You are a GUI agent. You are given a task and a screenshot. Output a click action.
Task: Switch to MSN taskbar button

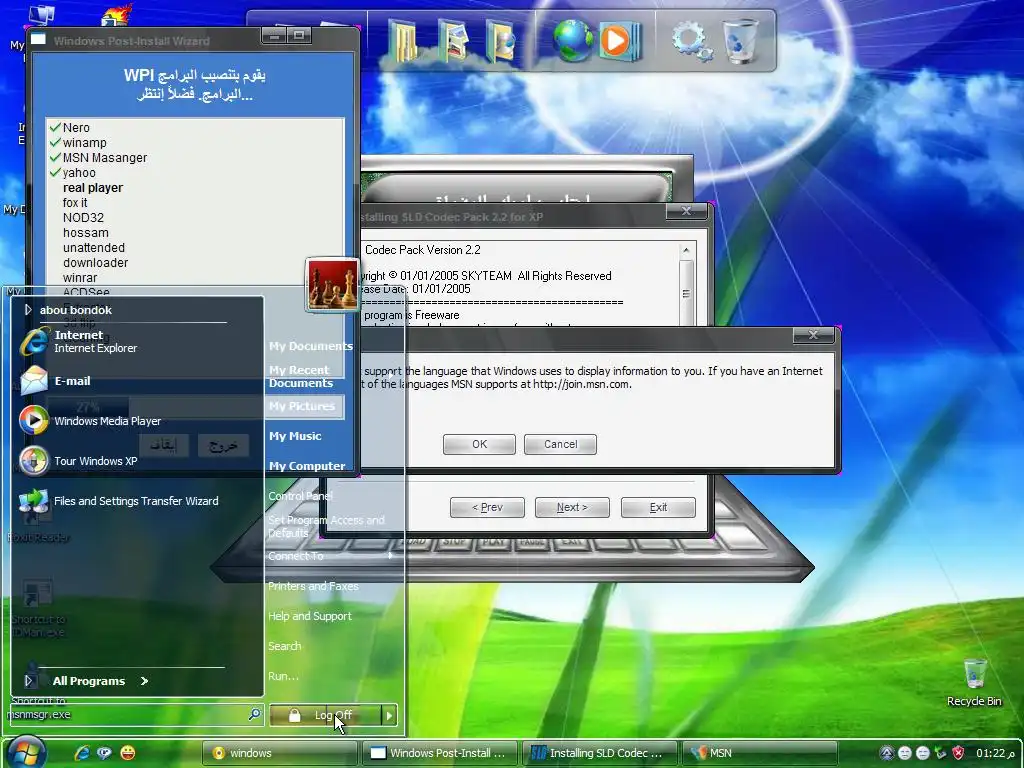[760, 753]
